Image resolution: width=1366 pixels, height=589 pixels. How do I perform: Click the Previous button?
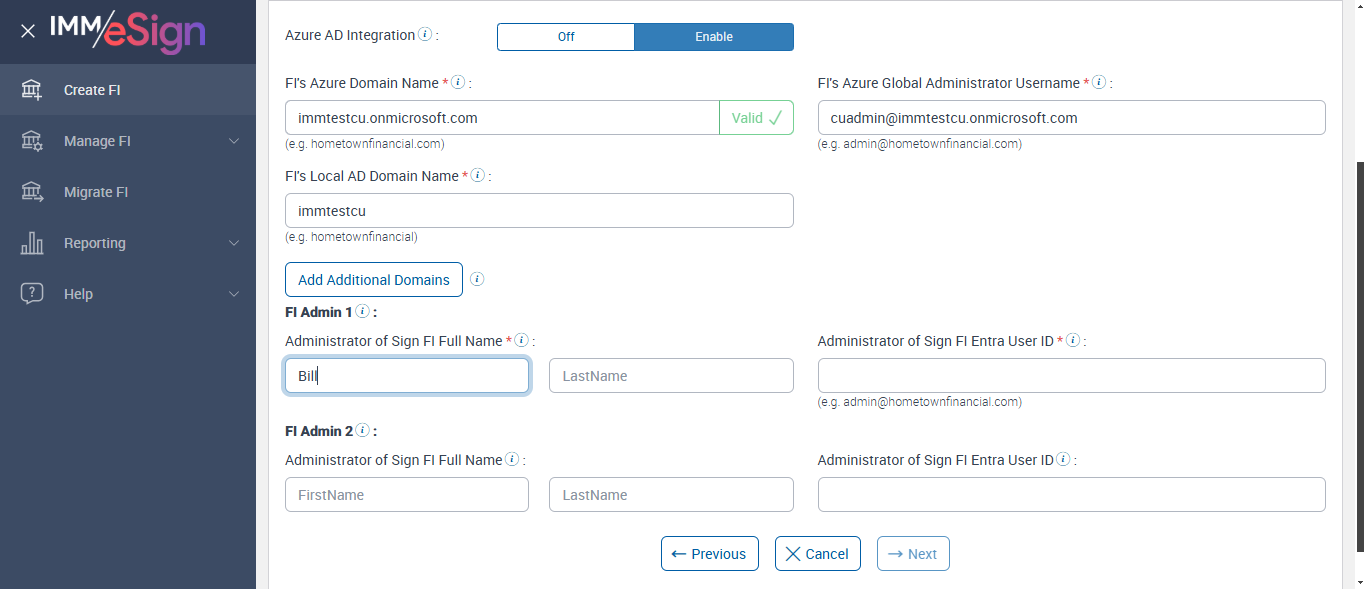709,554
